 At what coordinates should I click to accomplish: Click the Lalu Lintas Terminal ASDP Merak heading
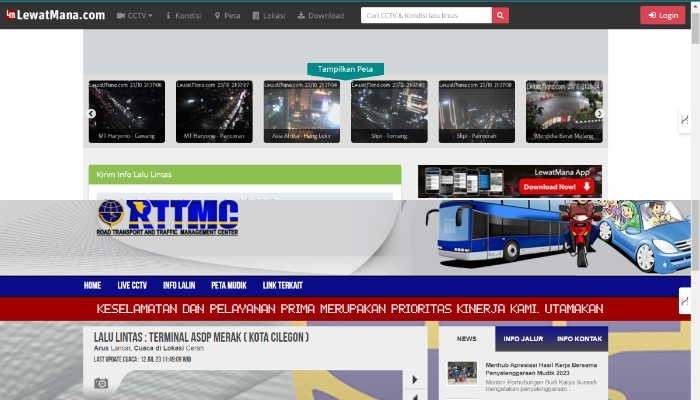point(201,338)
